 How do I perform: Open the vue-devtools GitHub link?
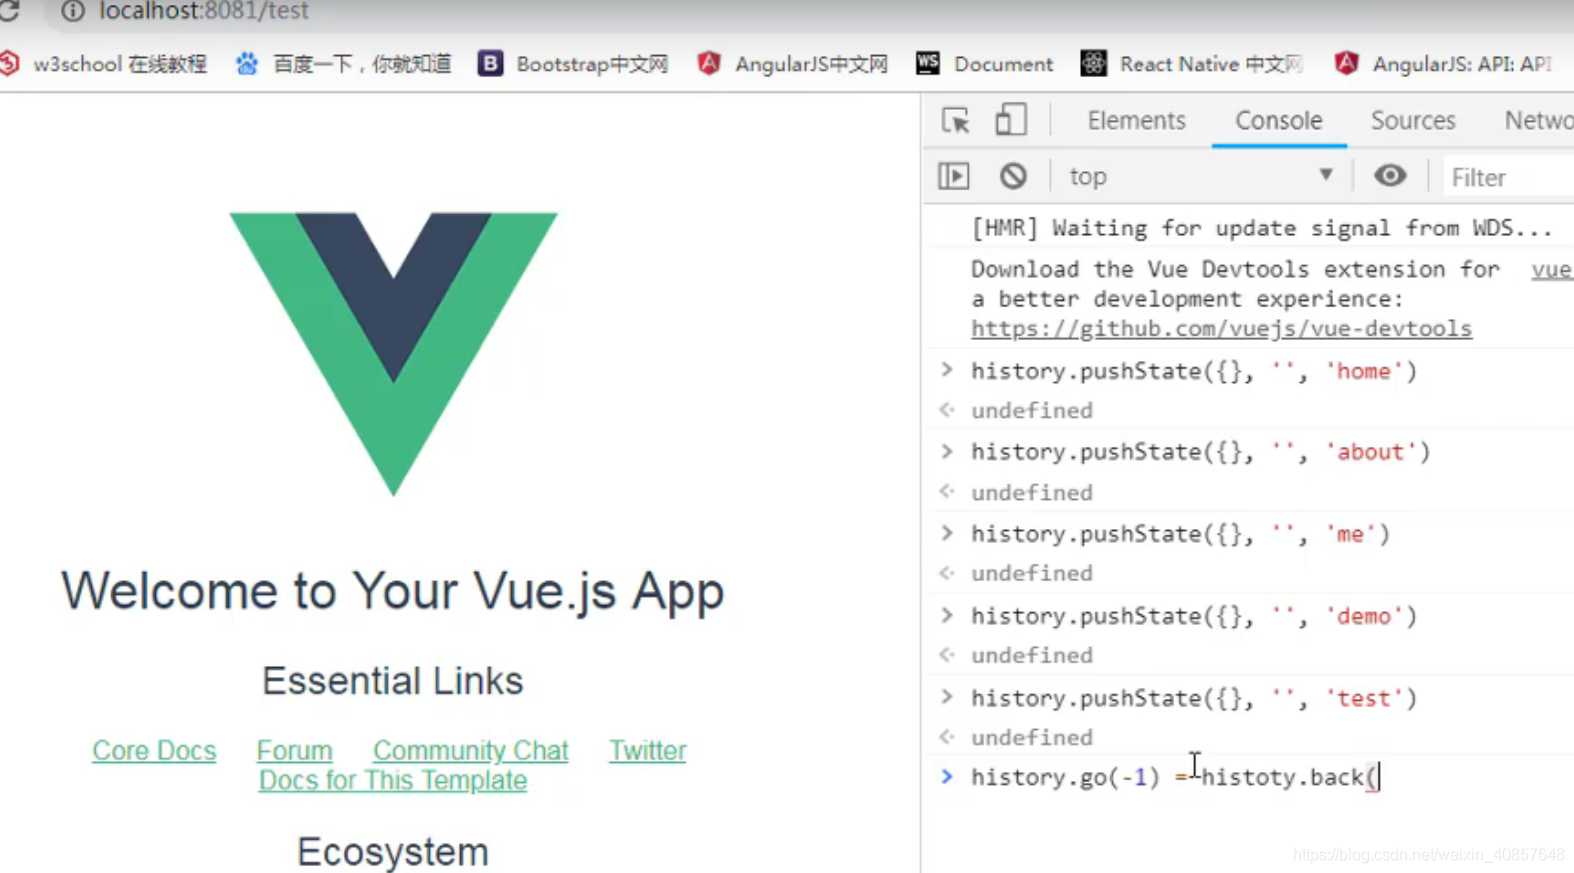1221,328
